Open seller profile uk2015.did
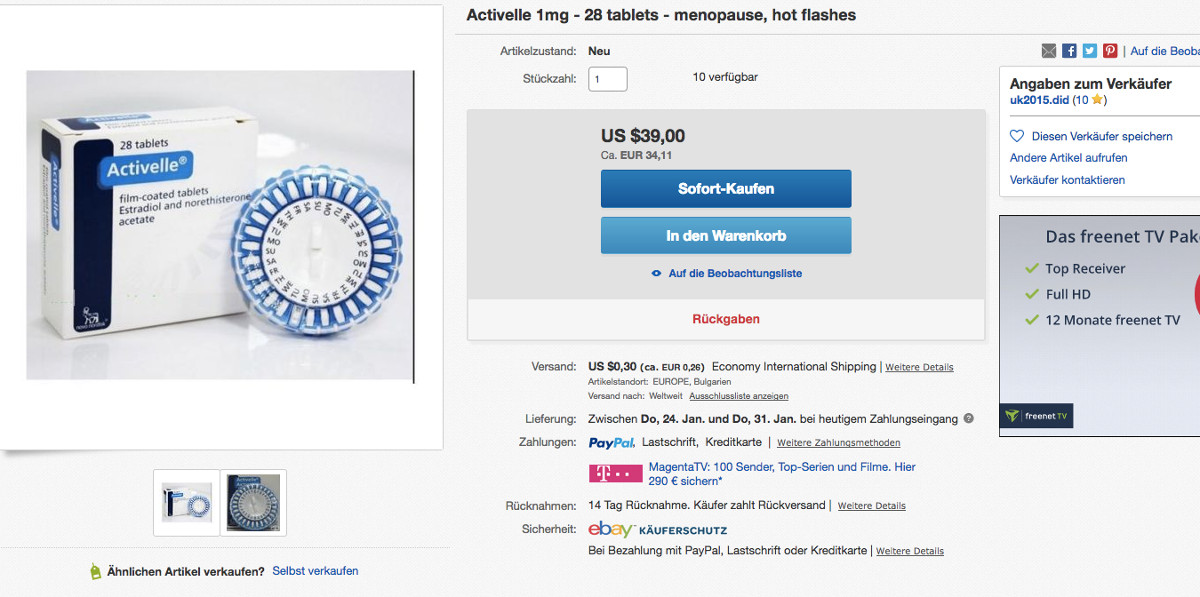Image resolution: width=1200 pixels, height=597 pixels. (x=1039, y=100)
